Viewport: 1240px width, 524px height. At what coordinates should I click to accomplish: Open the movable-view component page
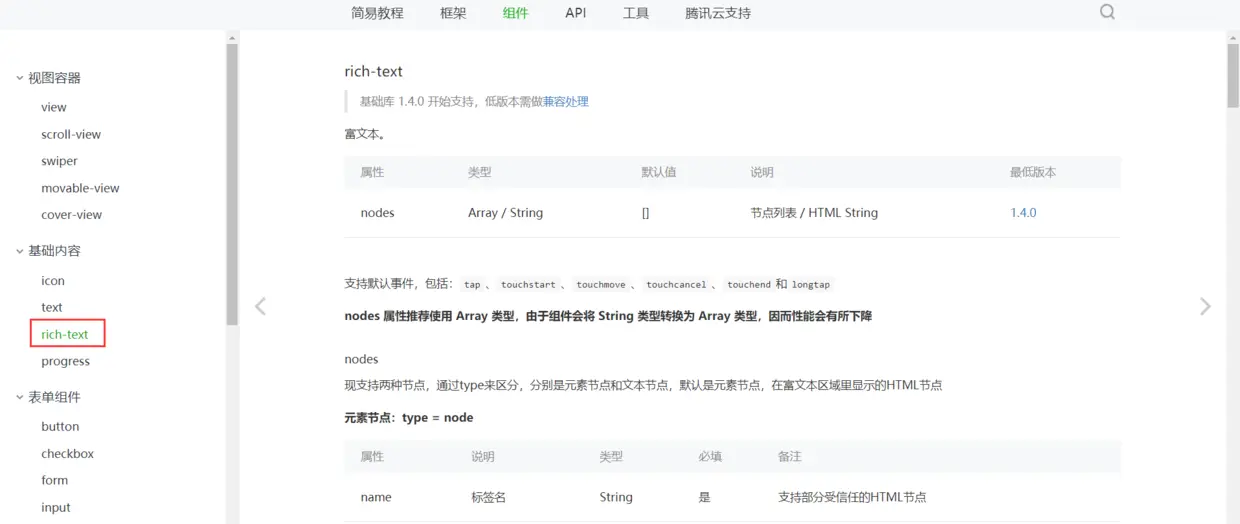pos(80,188)
